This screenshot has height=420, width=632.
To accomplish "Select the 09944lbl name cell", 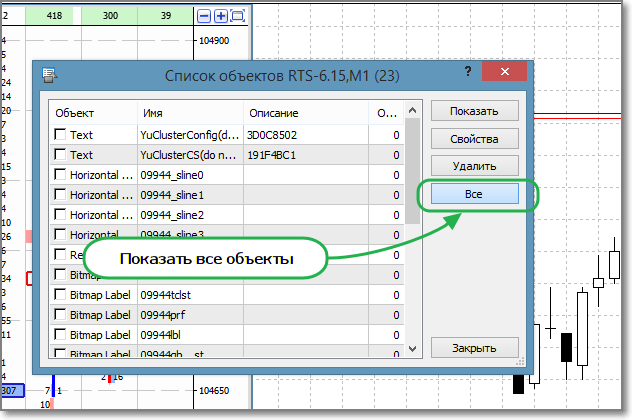I will coord(190,335).
